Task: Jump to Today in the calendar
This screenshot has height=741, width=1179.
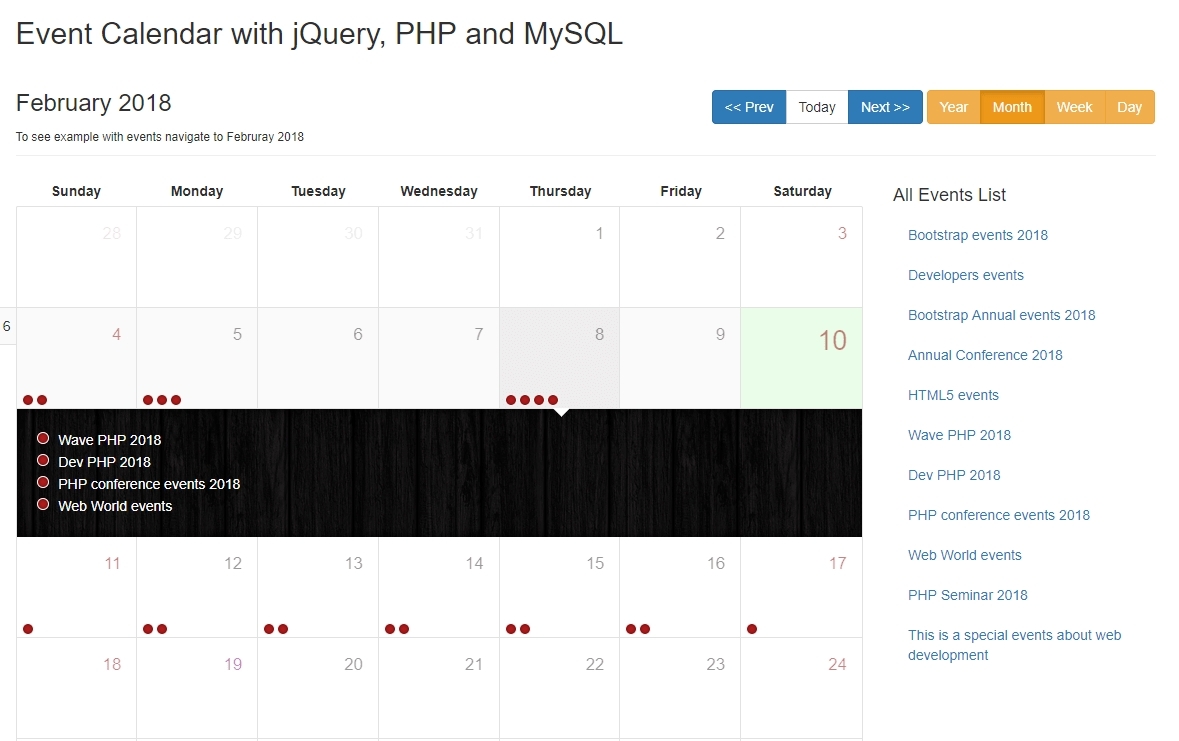Action: 817,107
